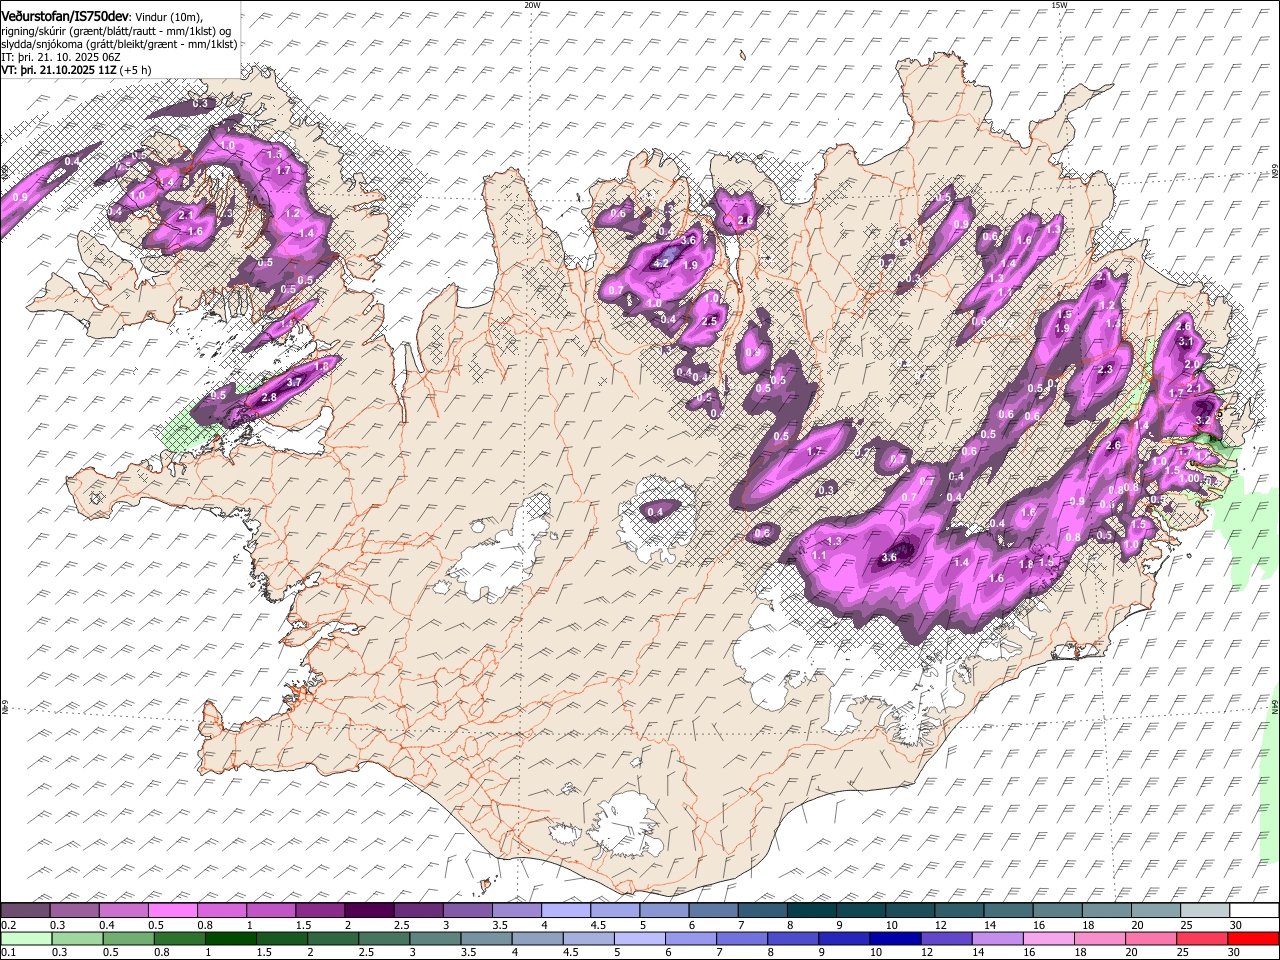This screenshot has height=960, width=1280.
Task: Click the 15W longitude label at the top
Action: (x=1059, y=5)
